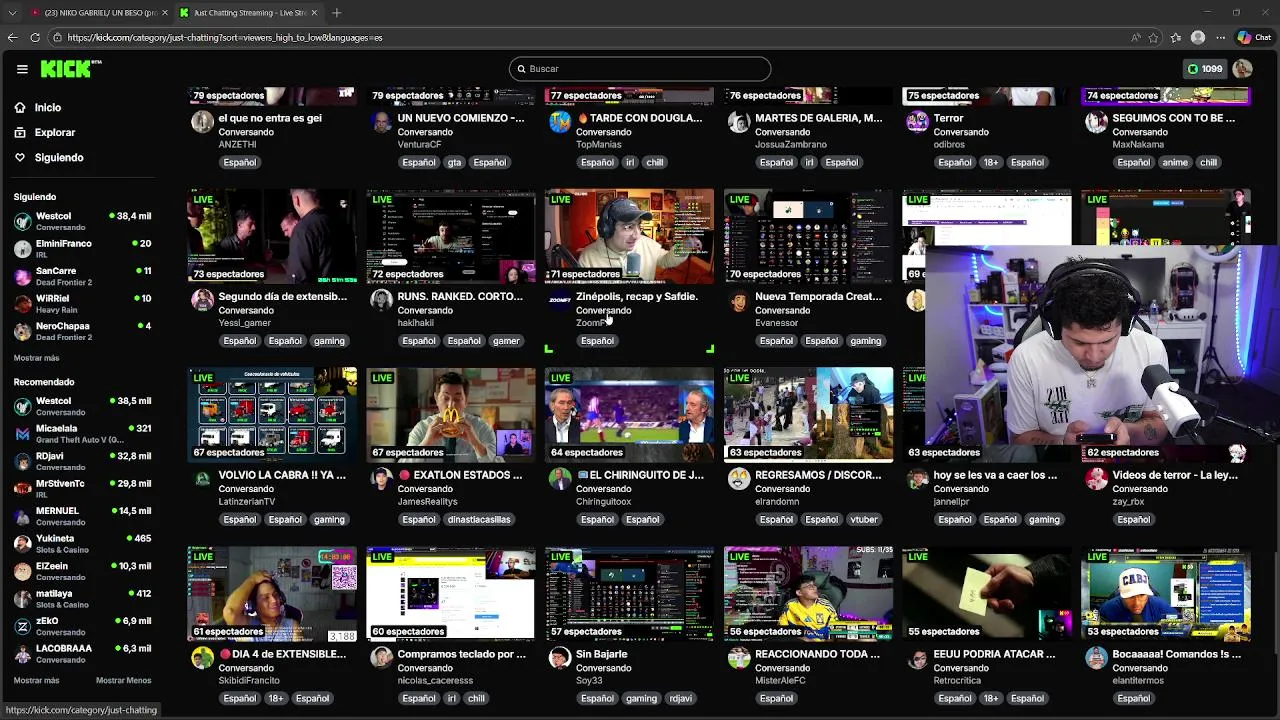Close the Just Chatting Streaming tab
Viewport: 1280px width, 720px height.
(x=314, y=13)
